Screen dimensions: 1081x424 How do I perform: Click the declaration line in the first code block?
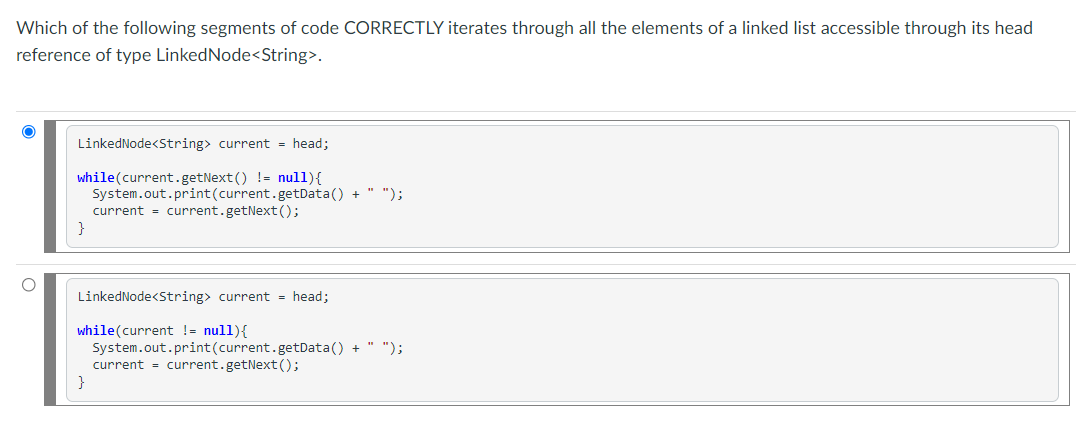click(203, 144)
